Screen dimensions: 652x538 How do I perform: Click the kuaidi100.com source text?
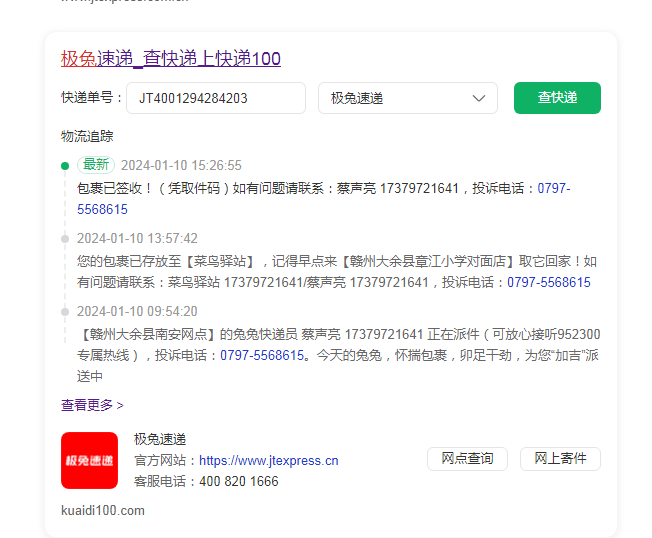coord(103,511)
